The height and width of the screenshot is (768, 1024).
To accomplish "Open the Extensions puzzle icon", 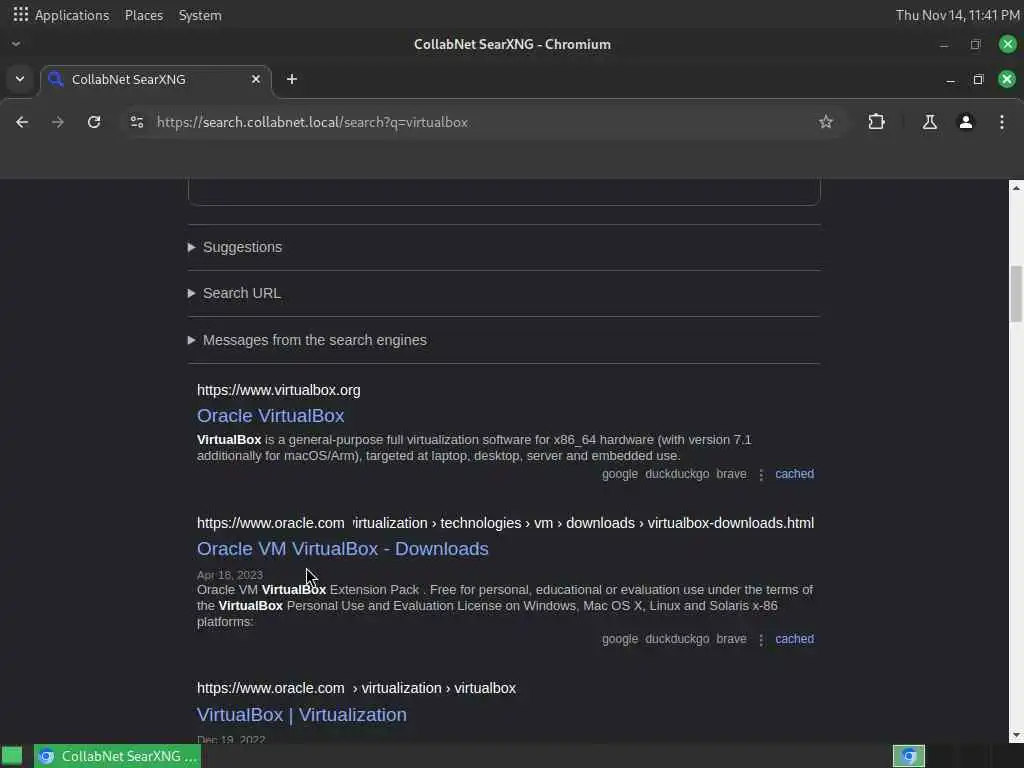I will click(876, 122).
